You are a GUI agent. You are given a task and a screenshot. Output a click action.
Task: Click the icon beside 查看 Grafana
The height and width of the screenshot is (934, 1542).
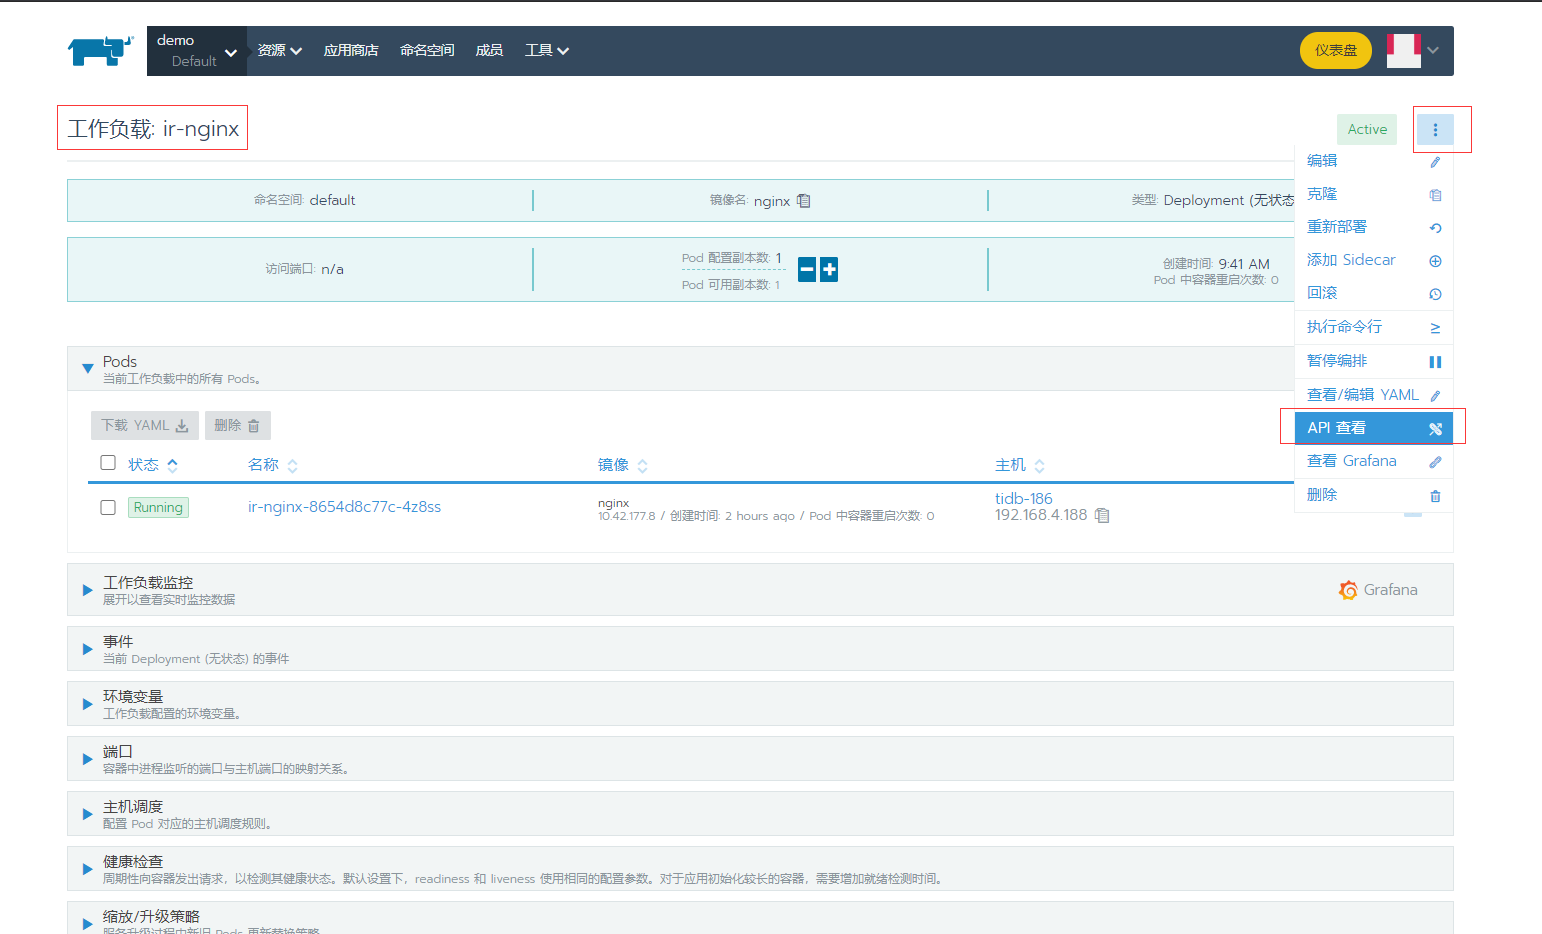coord(1435,462)
